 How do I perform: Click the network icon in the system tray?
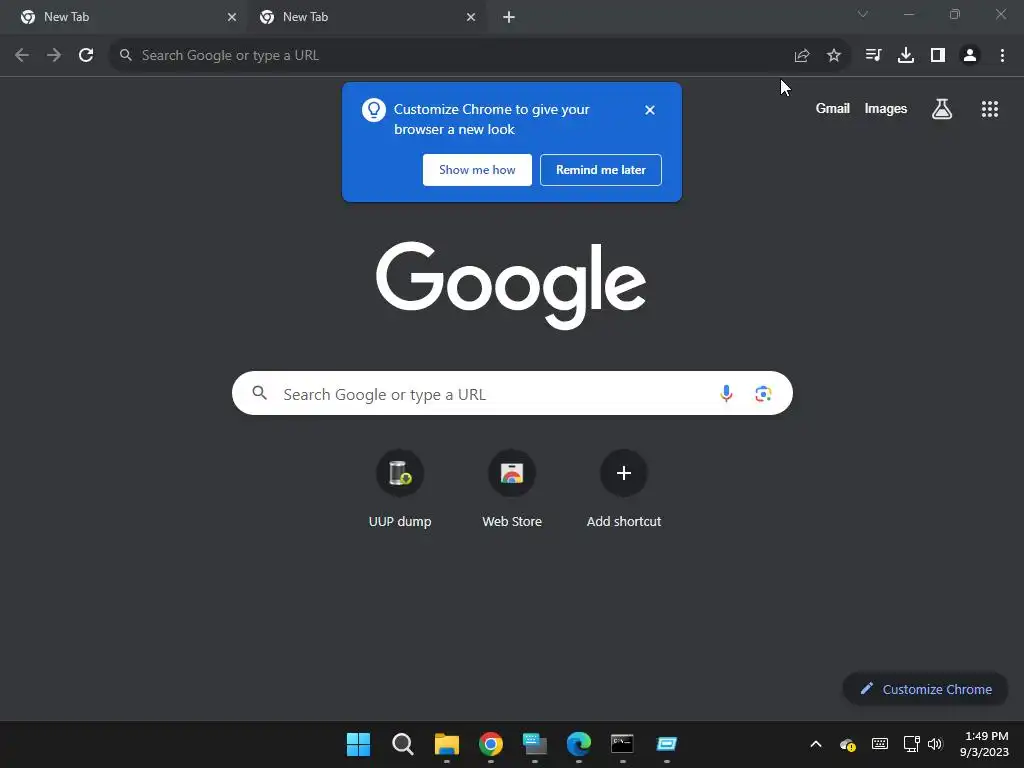(912, 744)
